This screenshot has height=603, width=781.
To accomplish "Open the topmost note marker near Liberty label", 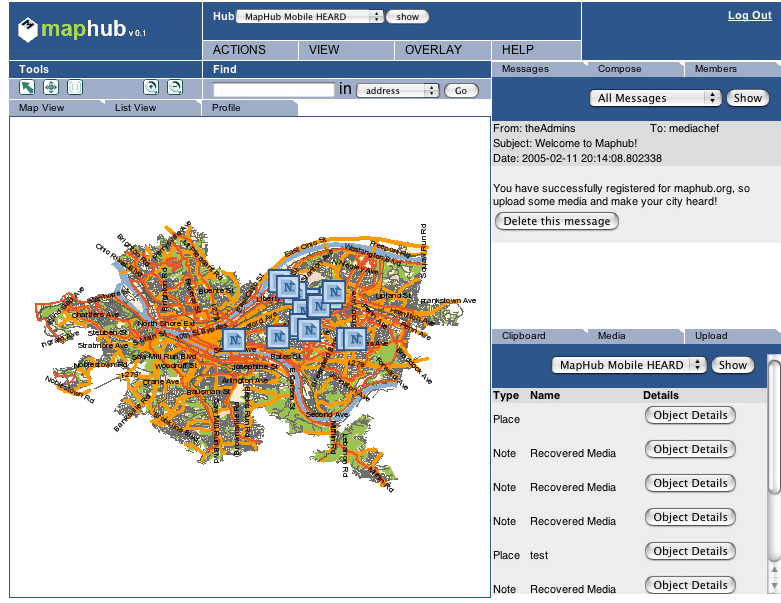I will click(x=288, y=287).
